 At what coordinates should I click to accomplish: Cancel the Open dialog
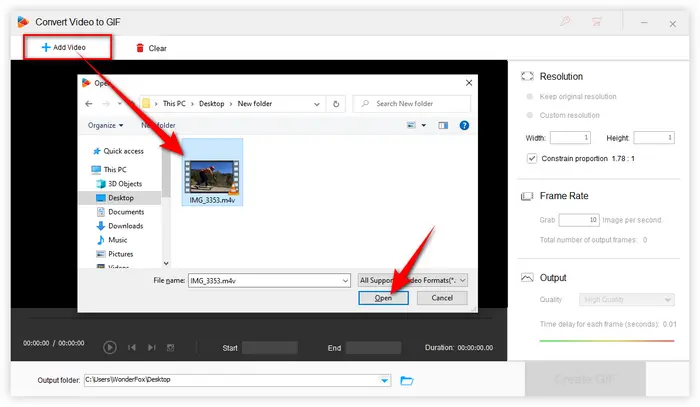click(442, 298)
